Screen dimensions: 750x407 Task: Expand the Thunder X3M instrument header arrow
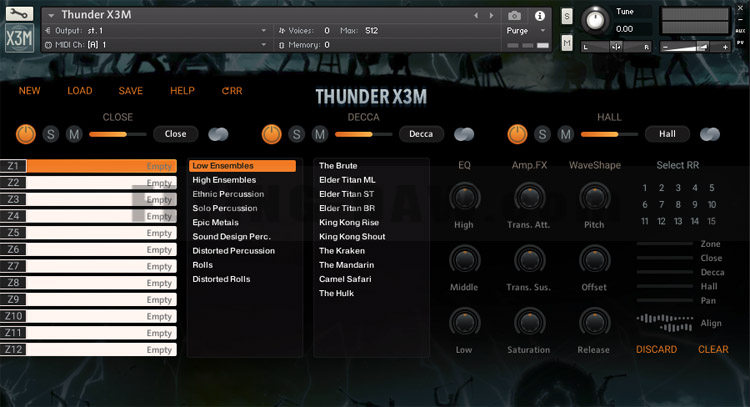click(x=51, y=16)
